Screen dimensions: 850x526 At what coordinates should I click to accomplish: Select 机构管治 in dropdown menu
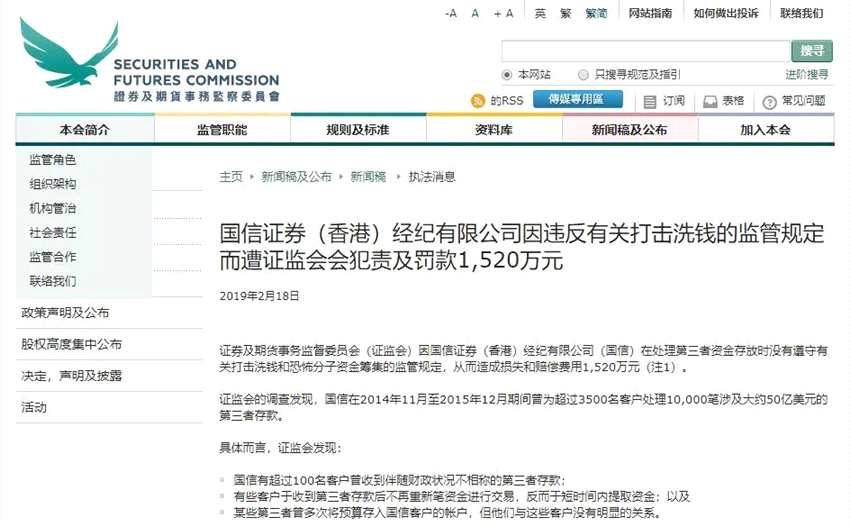coord(53,208)
